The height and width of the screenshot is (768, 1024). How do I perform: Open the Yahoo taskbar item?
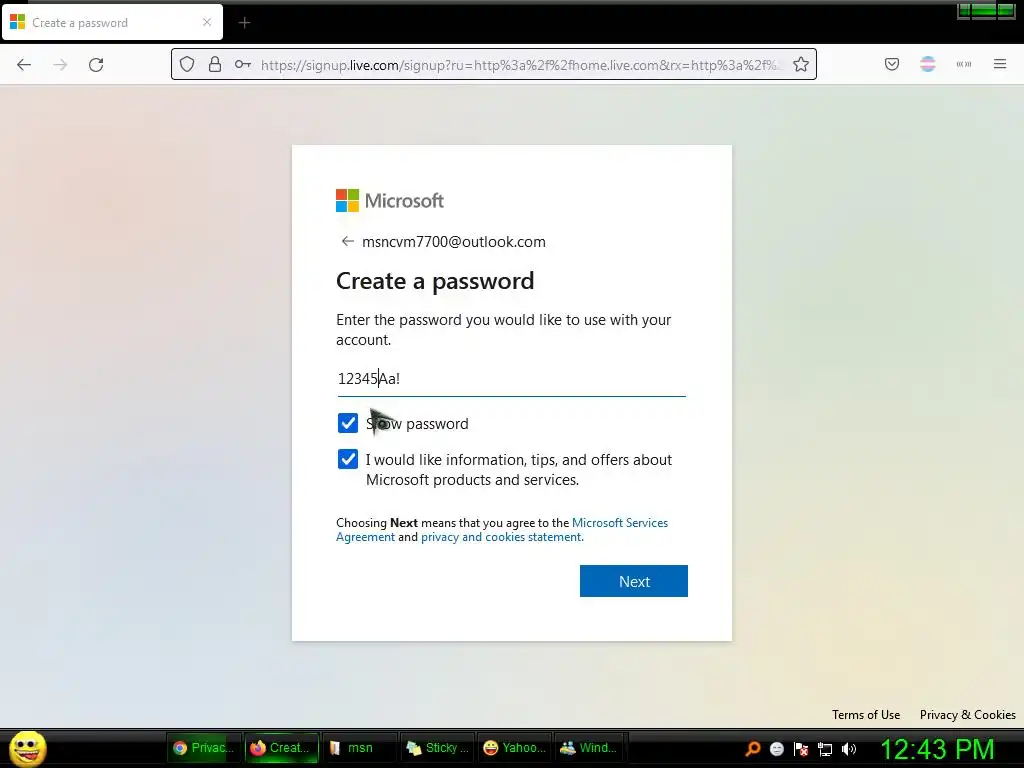pos(514,748)
